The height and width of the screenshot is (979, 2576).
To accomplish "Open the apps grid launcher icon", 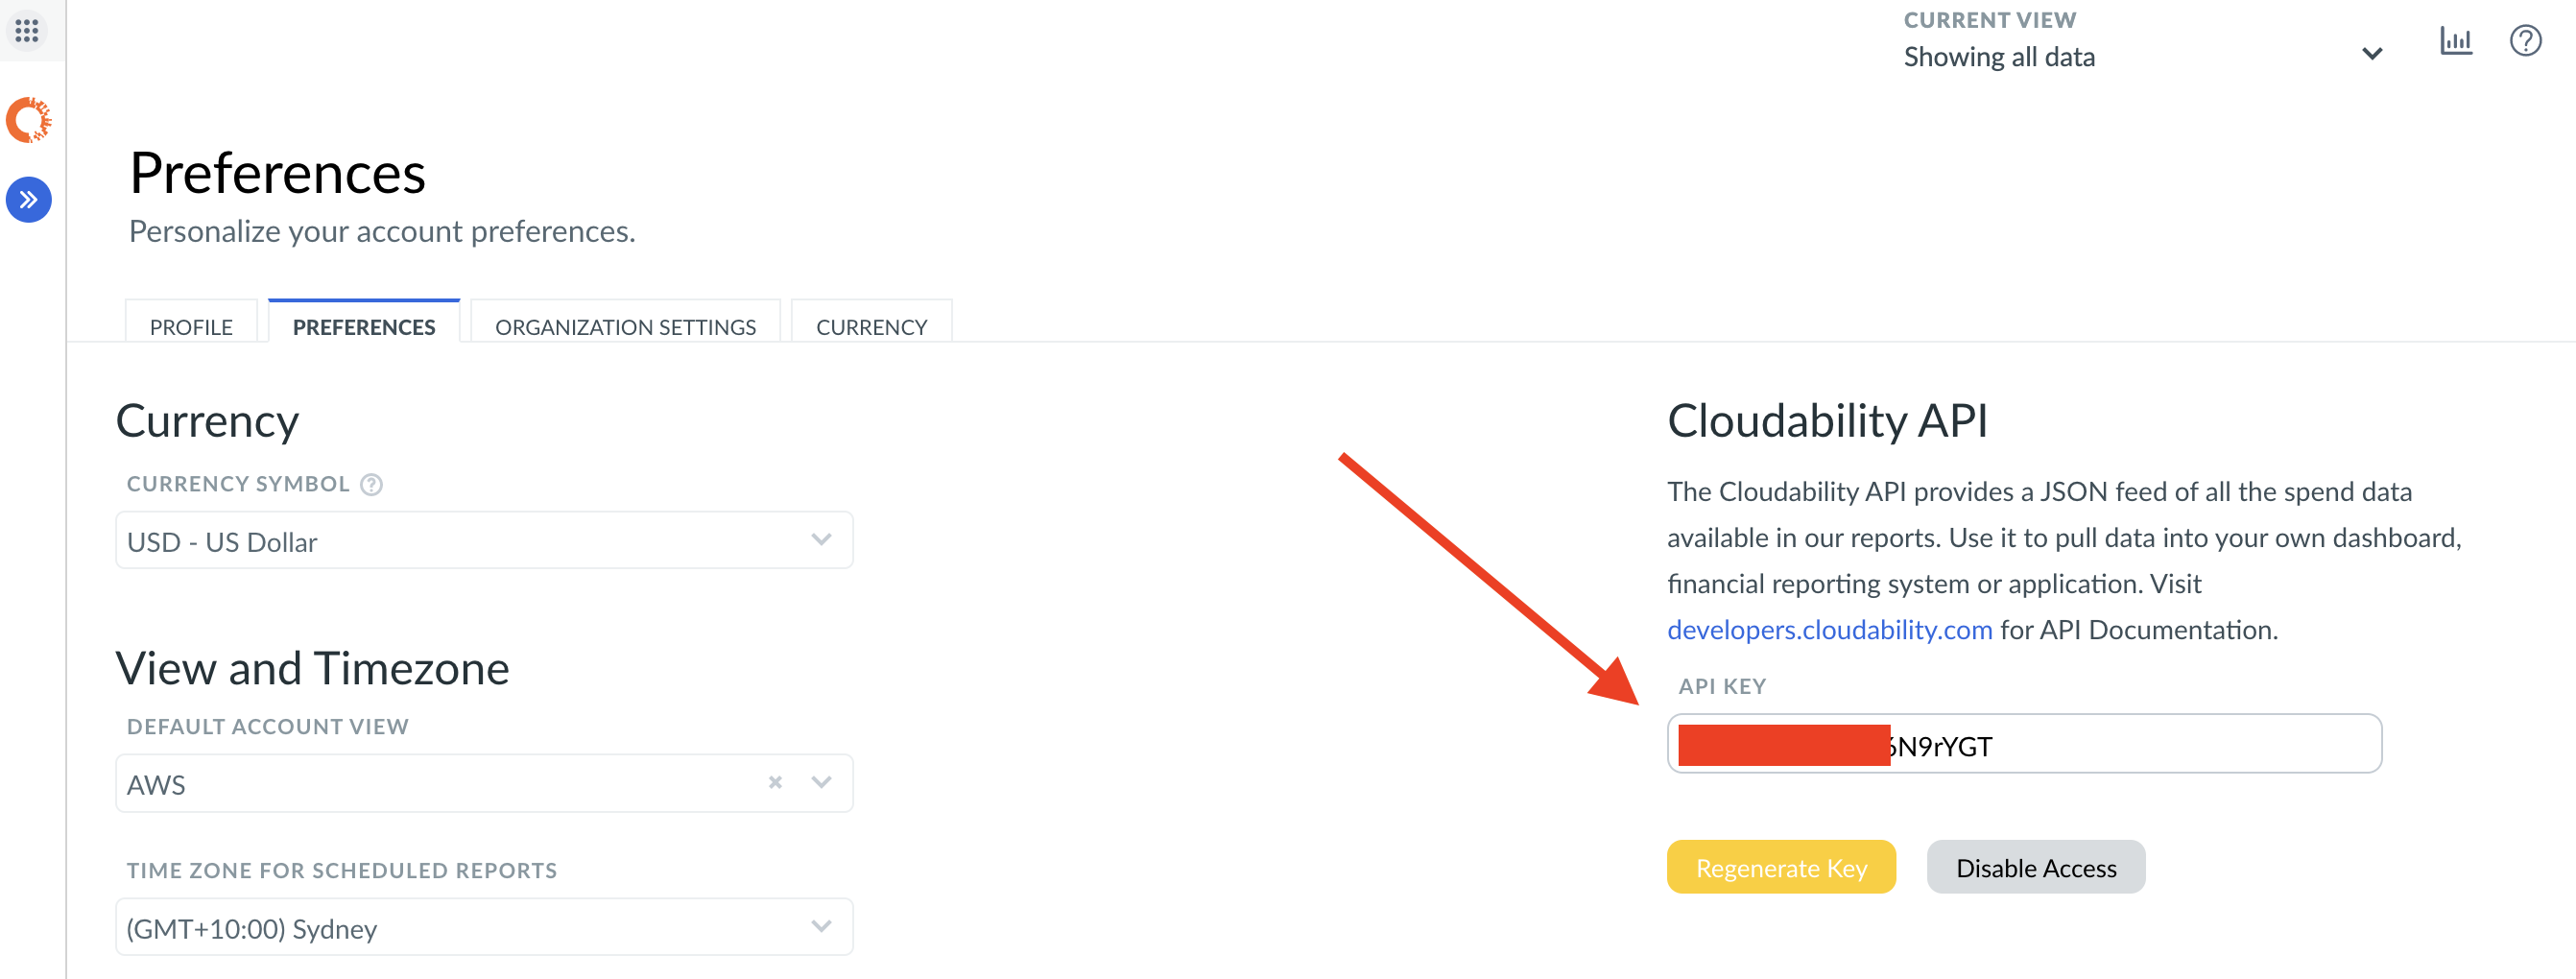I will tap(27, 31).
